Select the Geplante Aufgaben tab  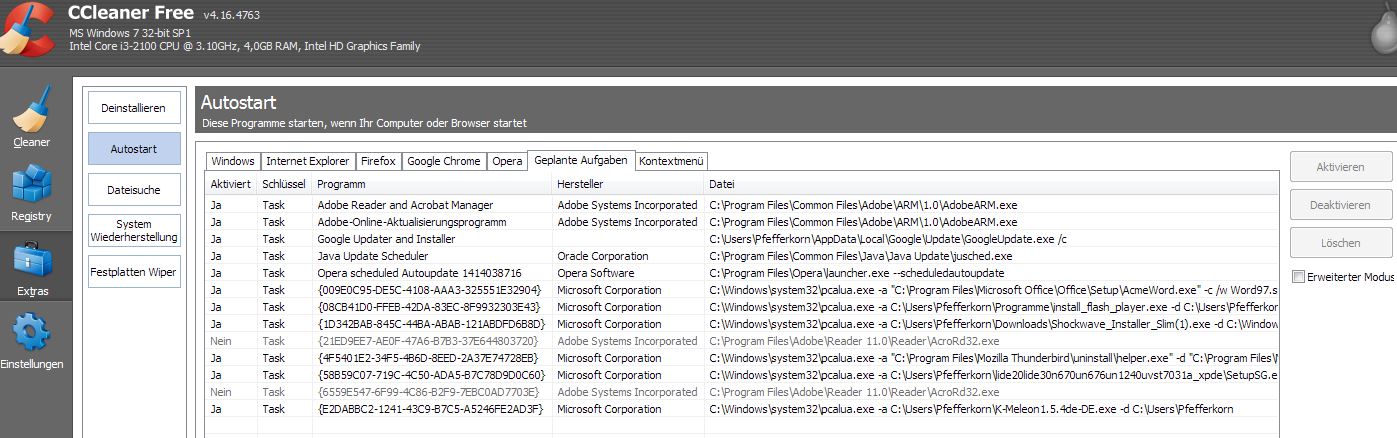[x=581, y=160]
